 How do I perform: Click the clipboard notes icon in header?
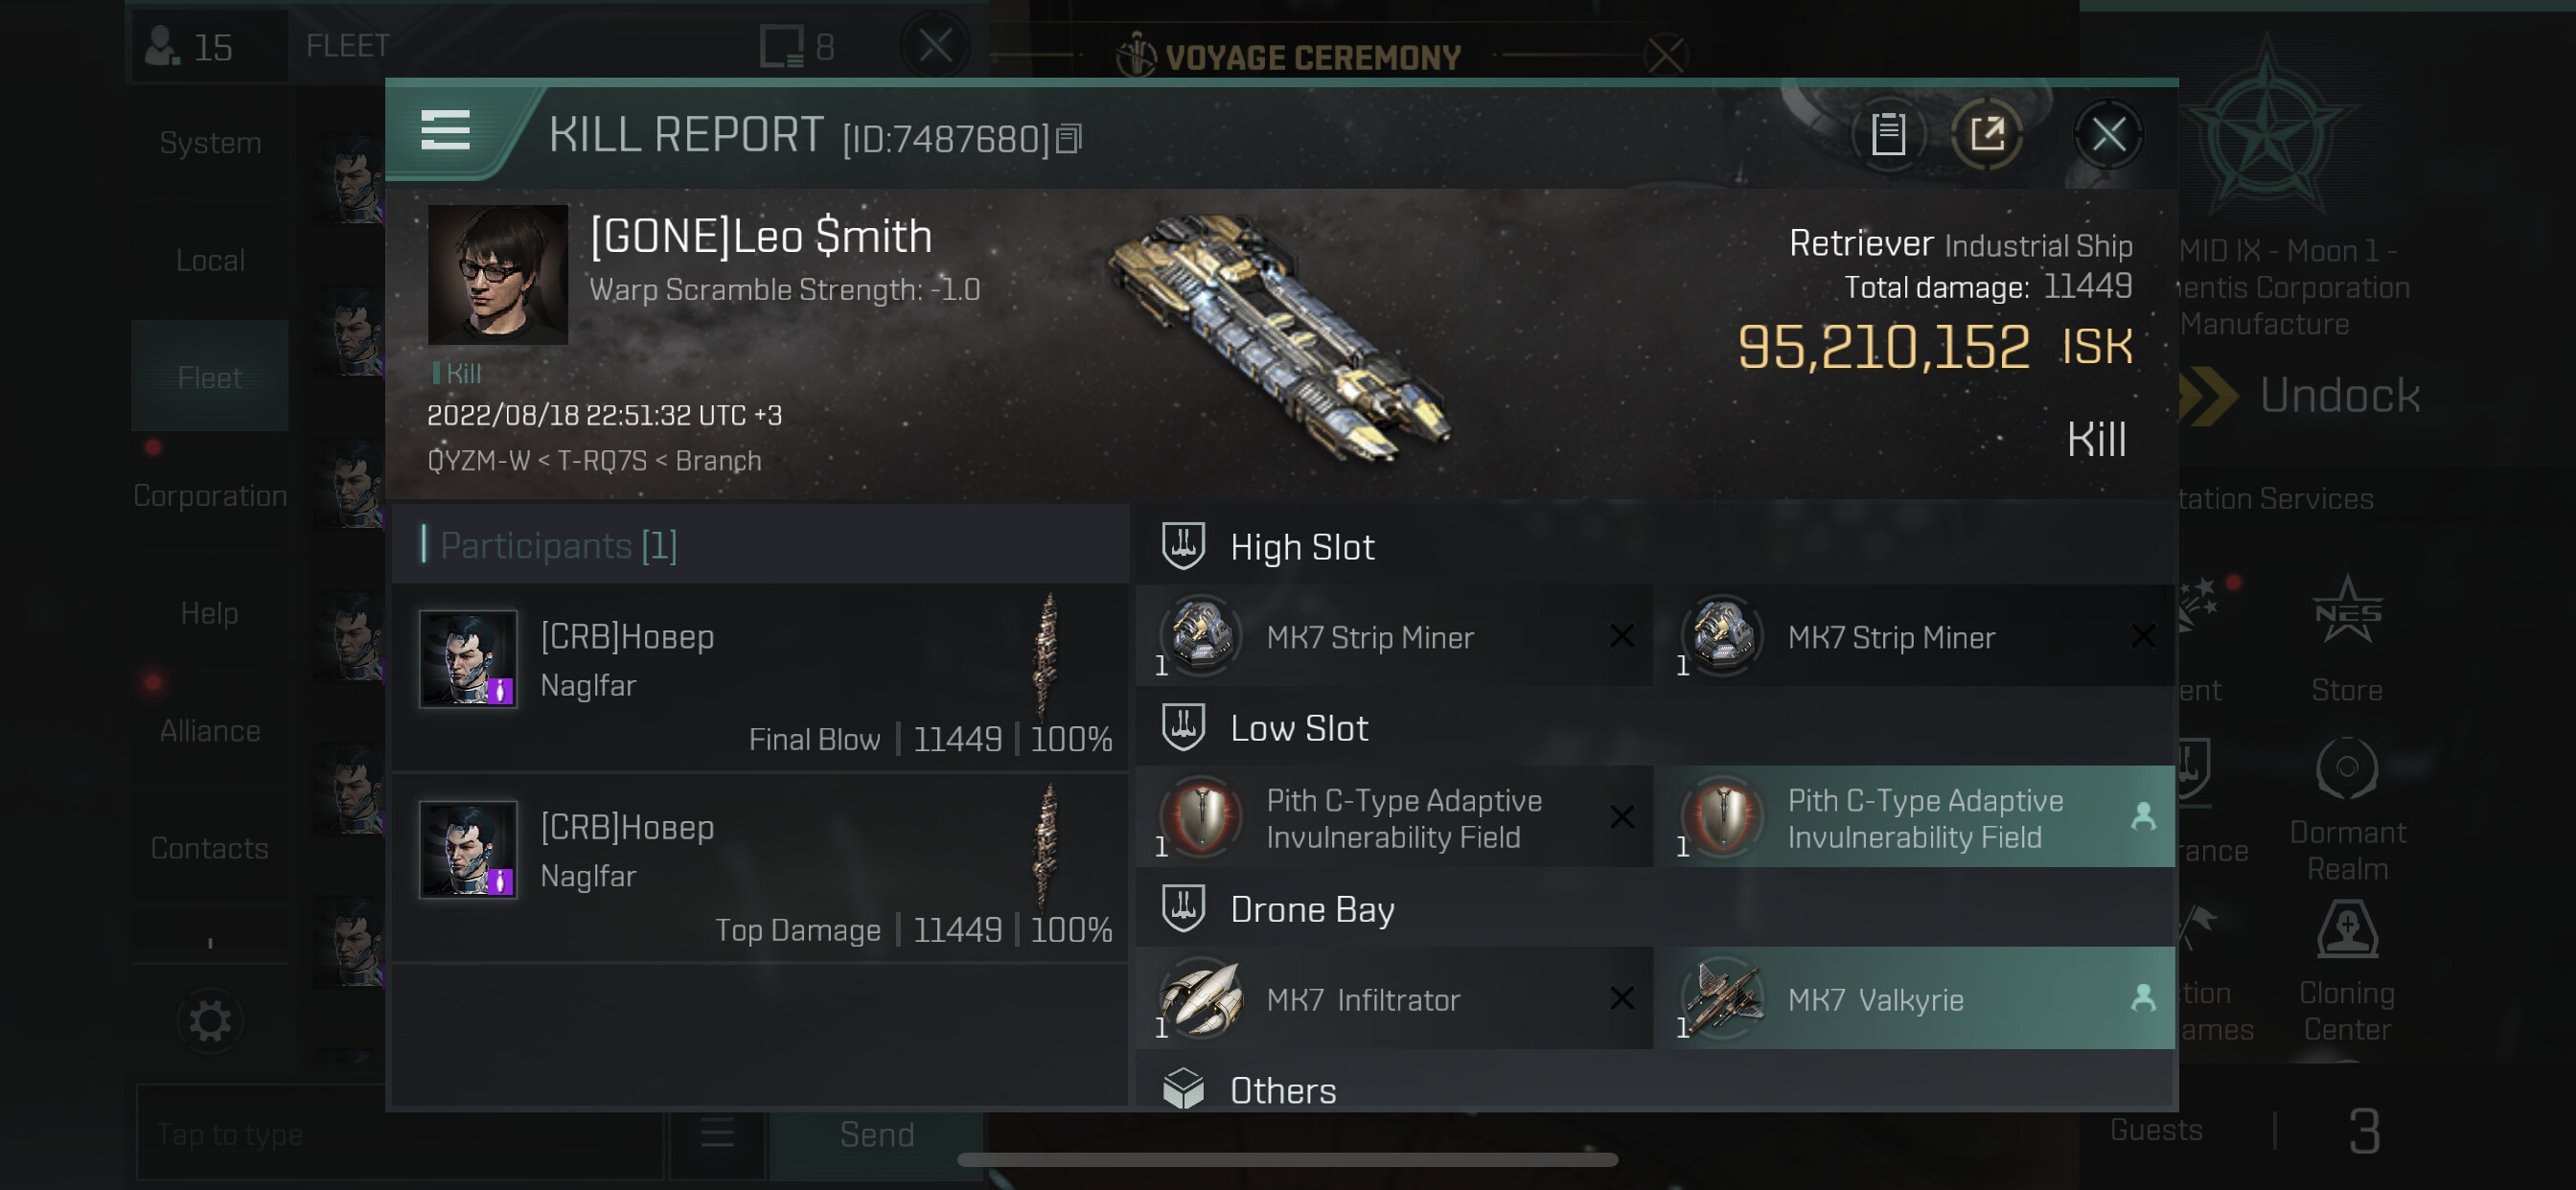coord(1887,134)
